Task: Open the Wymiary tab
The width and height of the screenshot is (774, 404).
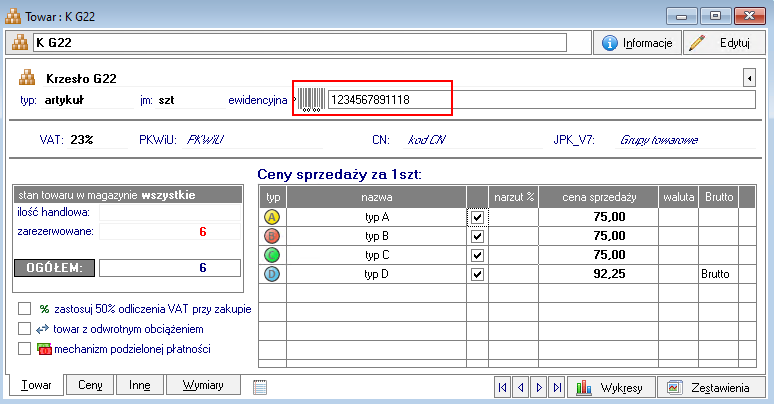Action: pyautogui.click(x=203, y=385)
